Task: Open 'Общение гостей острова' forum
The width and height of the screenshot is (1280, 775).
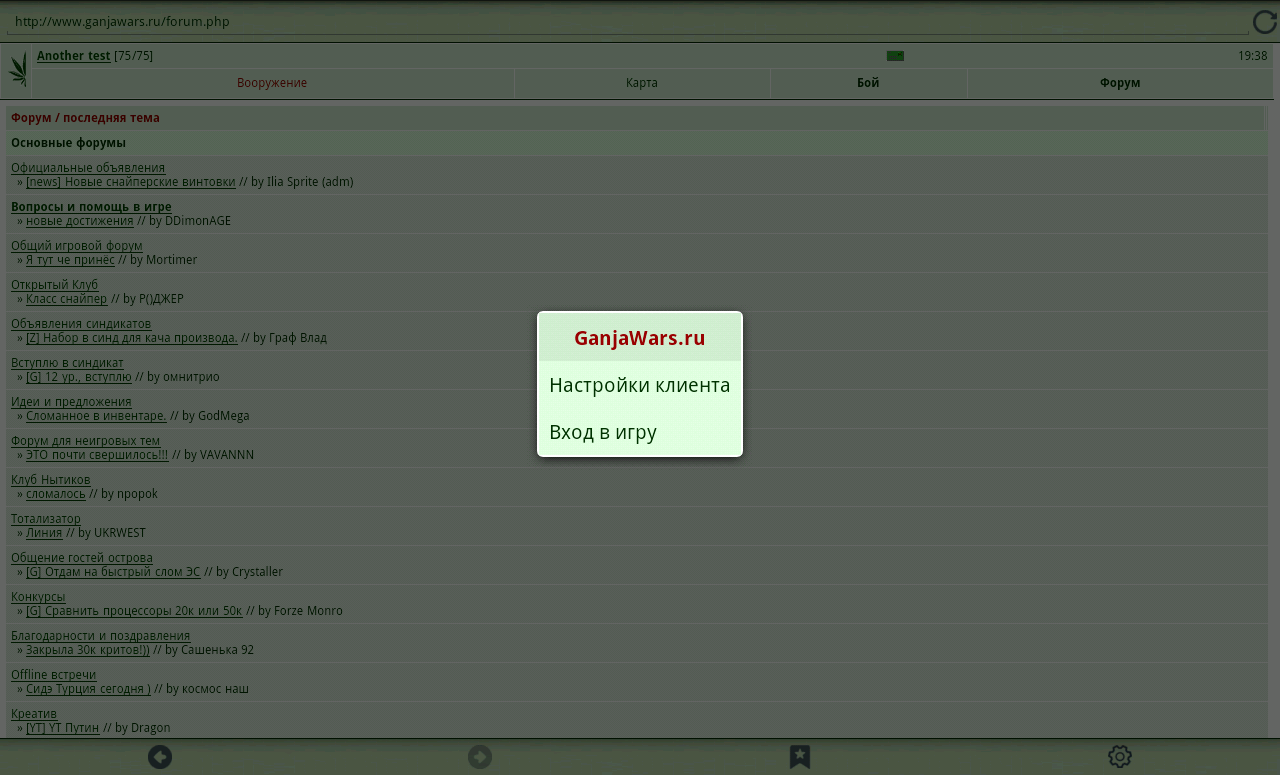Action: [x=82, y=558]
